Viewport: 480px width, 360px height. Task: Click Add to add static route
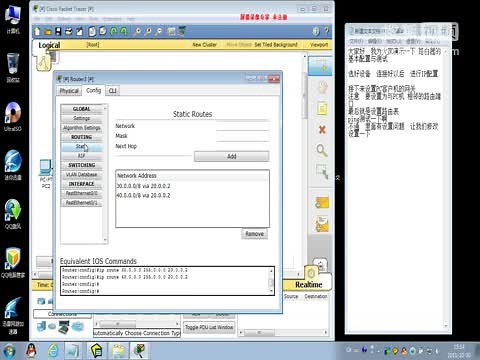click(232, 156)
